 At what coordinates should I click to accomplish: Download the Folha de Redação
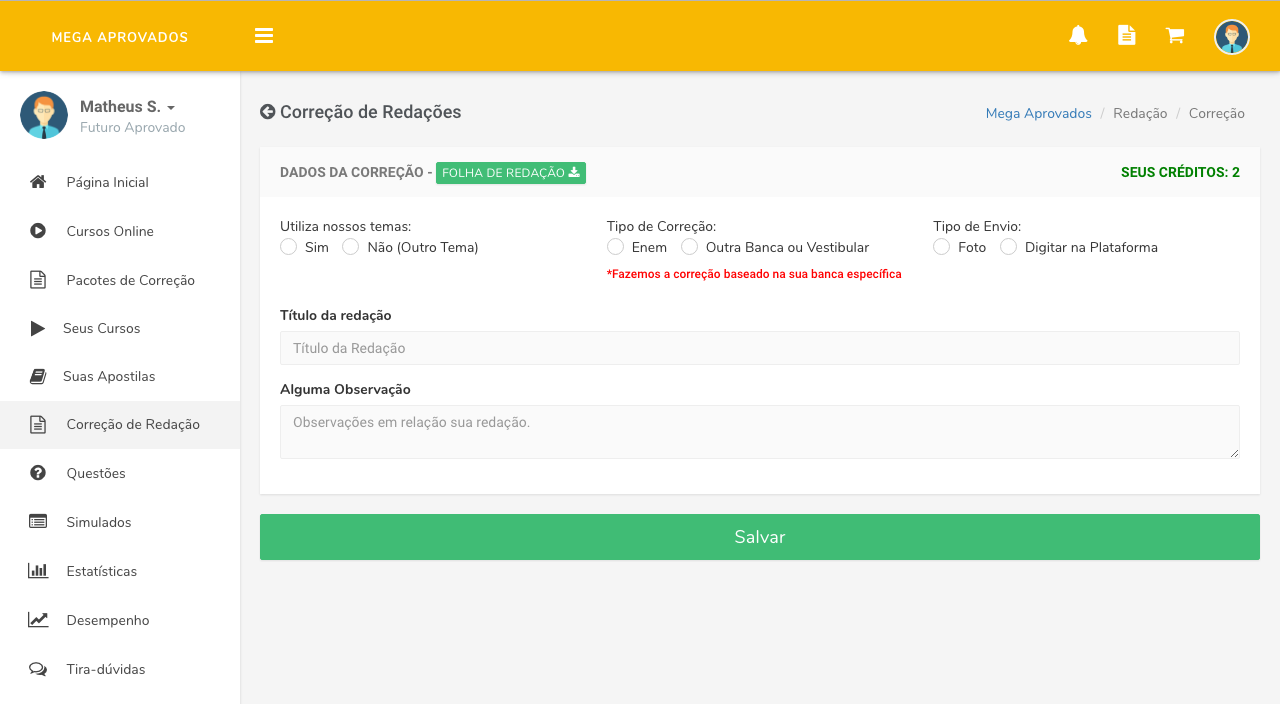coord(511,173)
